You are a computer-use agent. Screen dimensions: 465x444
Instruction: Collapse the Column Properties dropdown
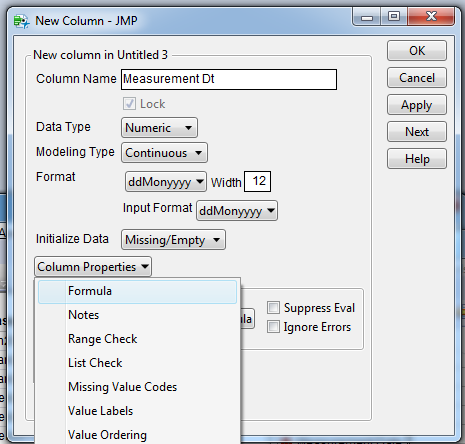tap(93, 267)
